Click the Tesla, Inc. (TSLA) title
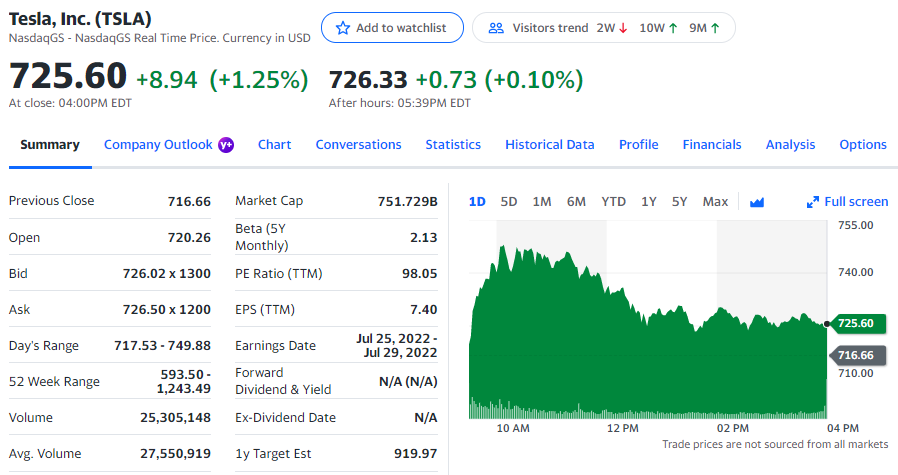Viewport: 898px width, 475px height. click(x=80, y=19)
